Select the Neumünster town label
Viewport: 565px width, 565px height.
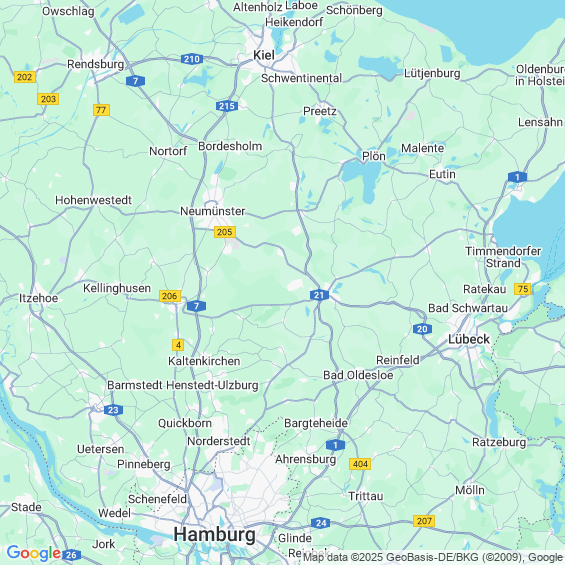pyautogui.click(x=213, y=211)
